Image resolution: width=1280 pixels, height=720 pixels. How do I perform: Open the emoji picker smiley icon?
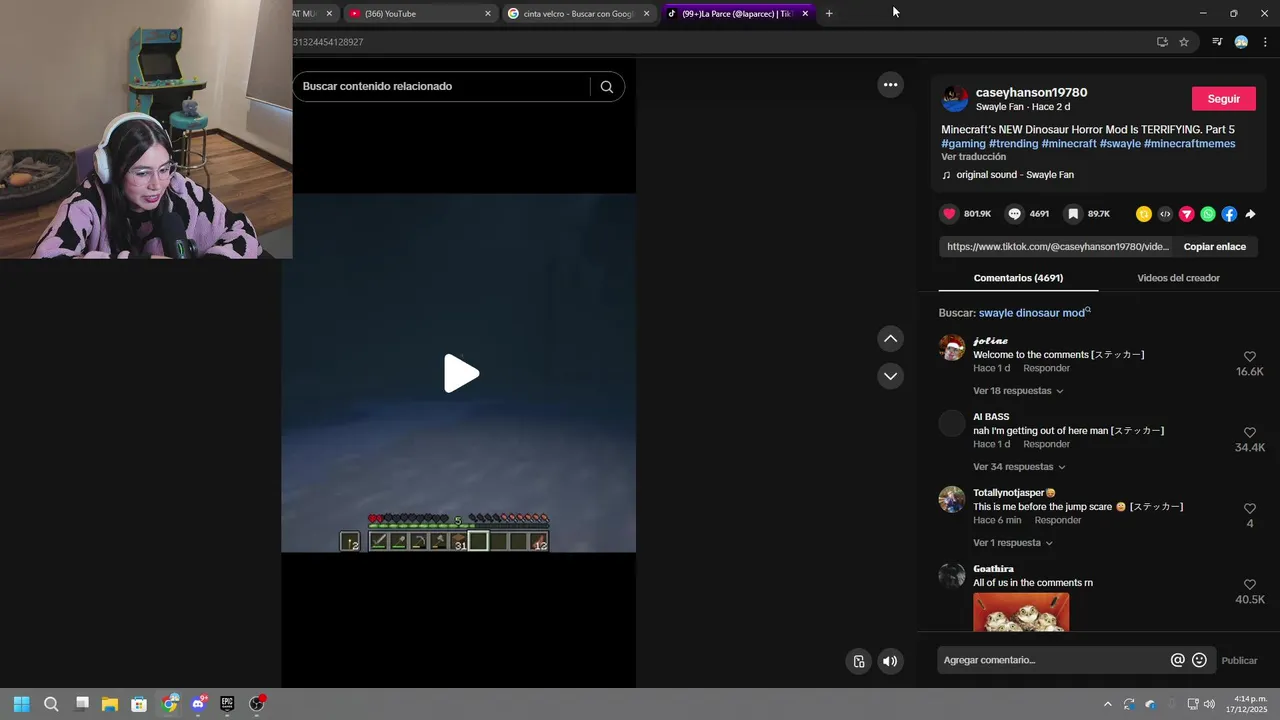pos(1199,660)
